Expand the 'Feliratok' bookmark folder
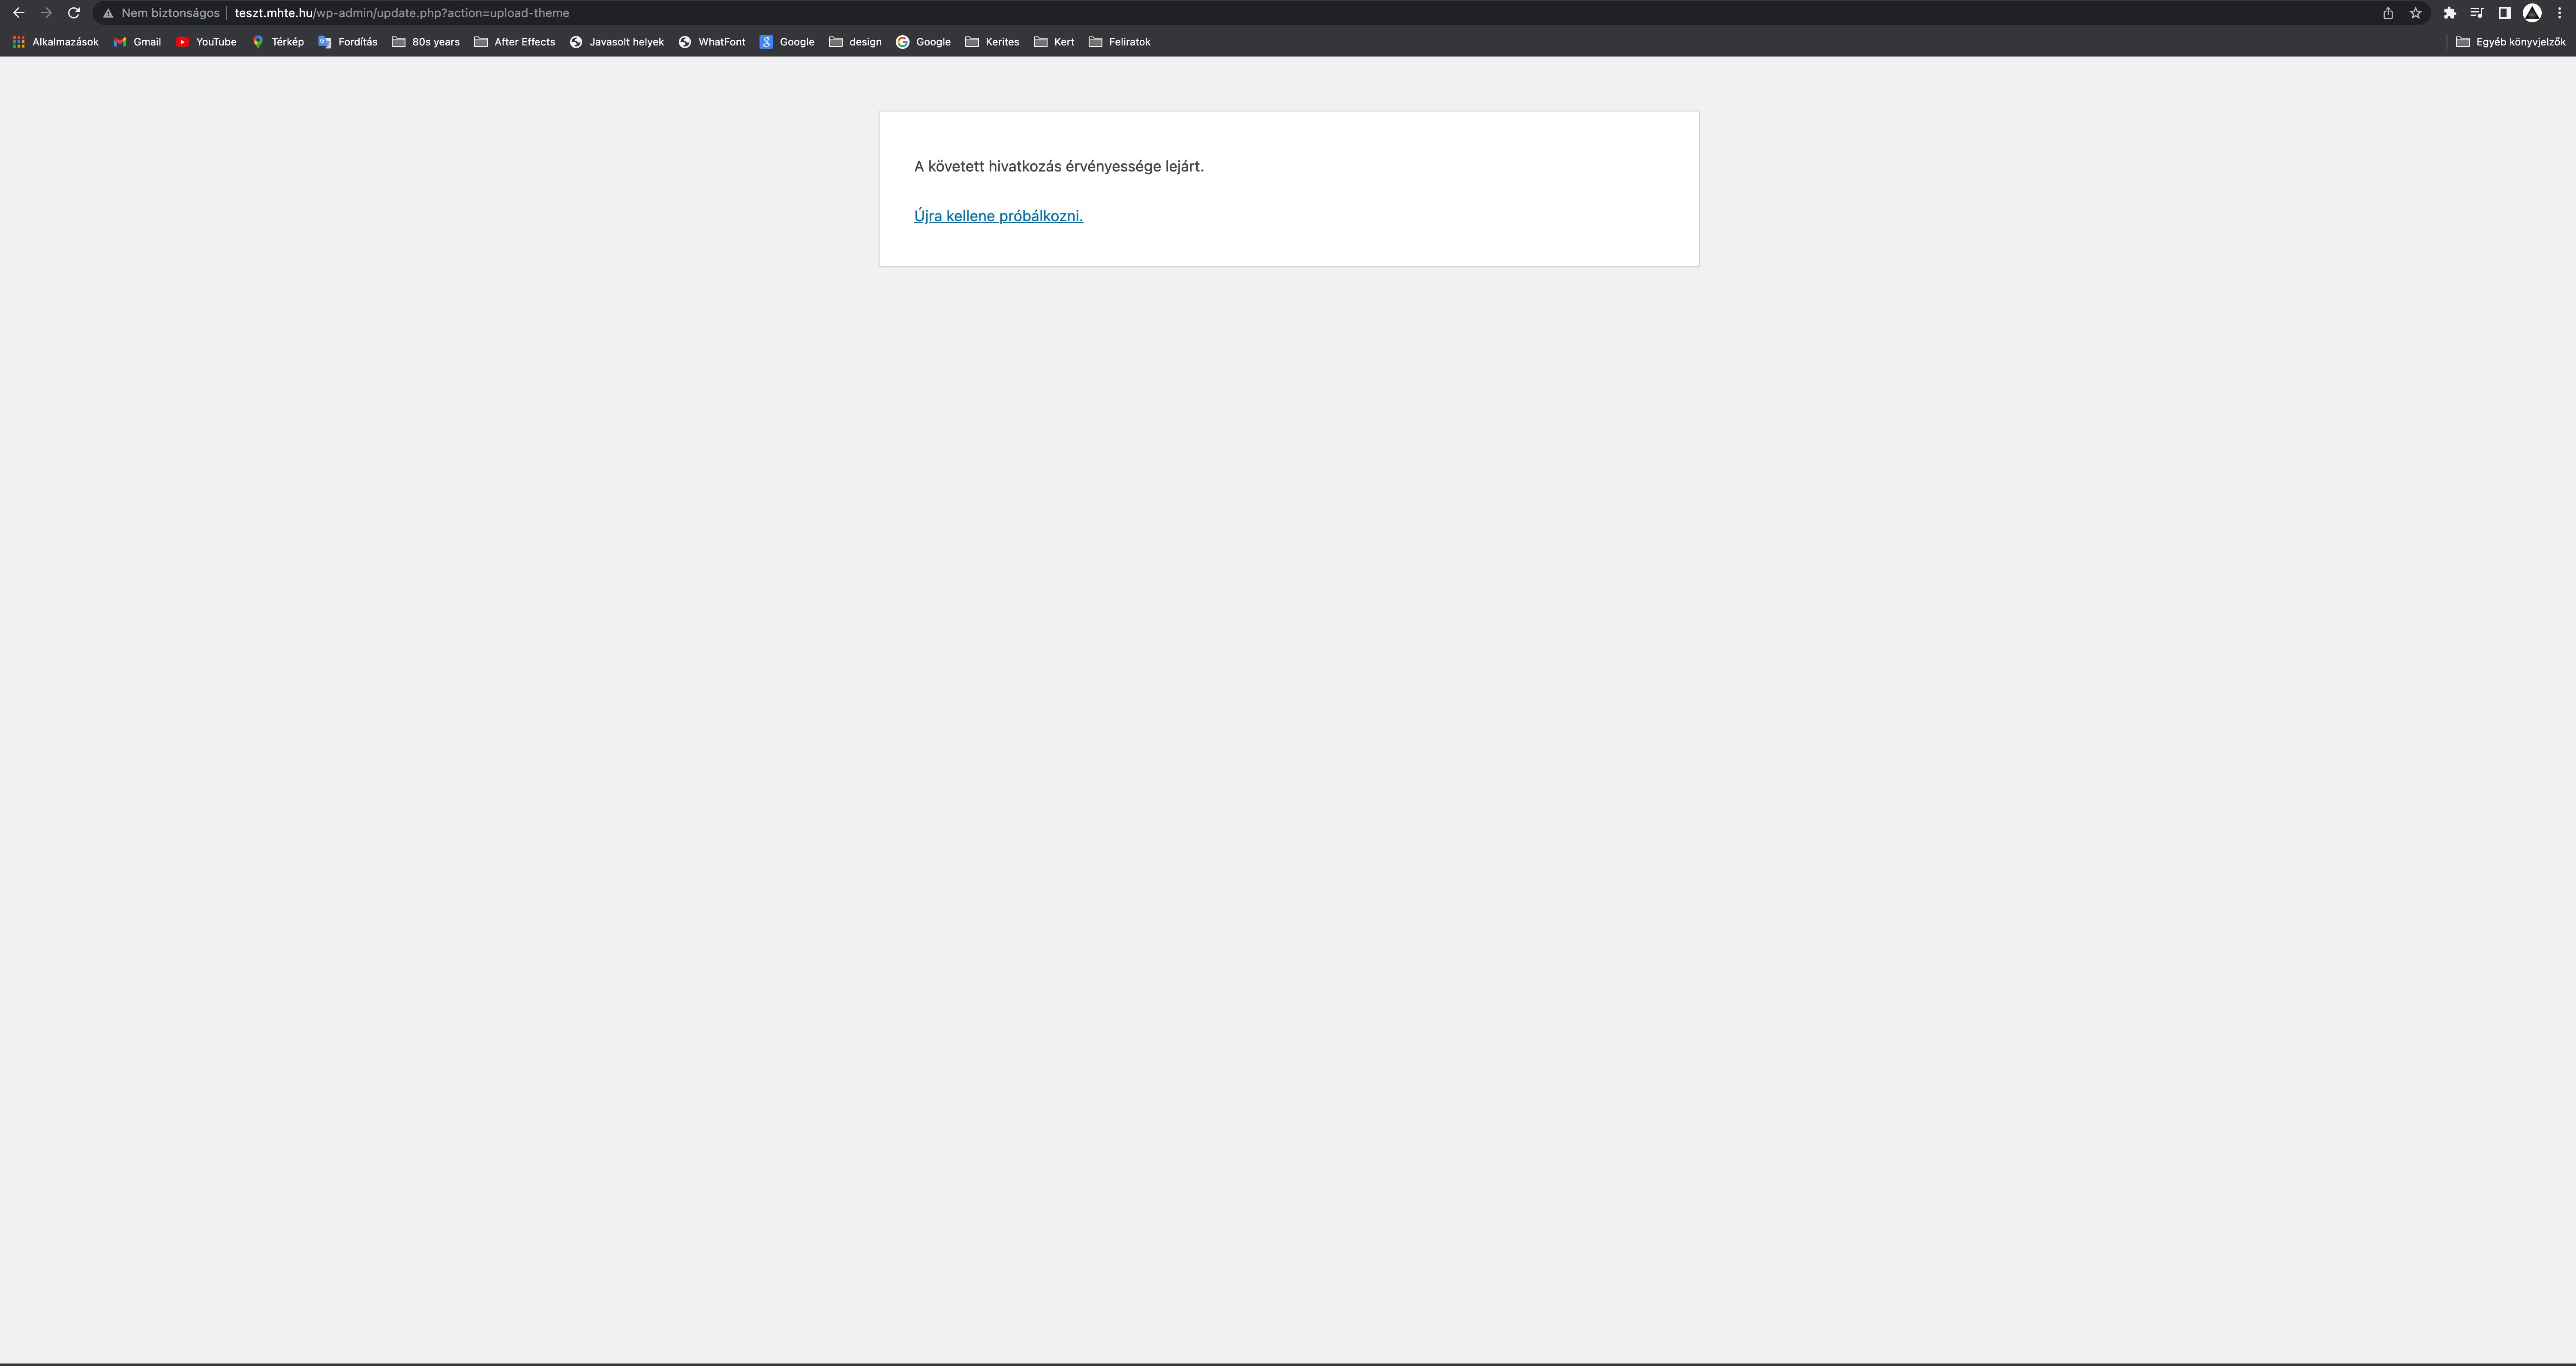Image resolution: width=2576 pixels, height=1366 pixels. pyautogui.click(x=1119, y=42)
